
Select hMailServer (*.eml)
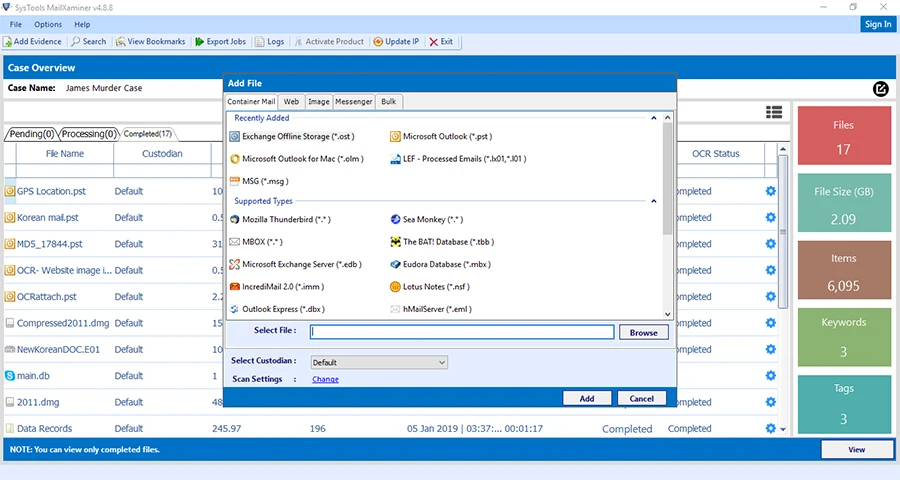pyautogui.click(x=431, y=309)
